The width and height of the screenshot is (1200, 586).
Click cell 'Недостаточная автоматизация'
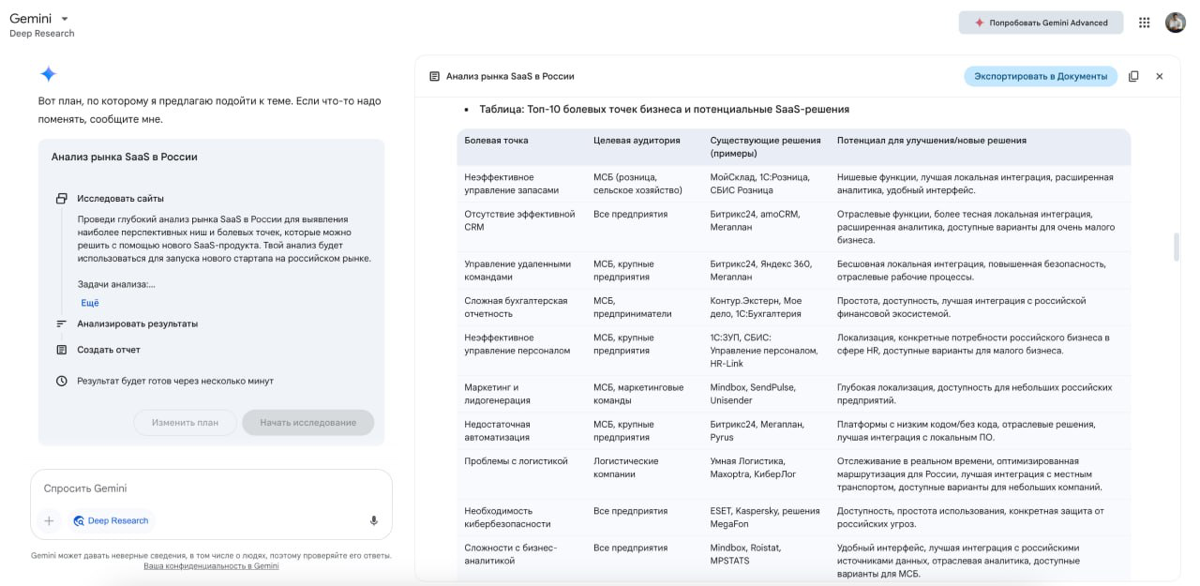[497, 430]
